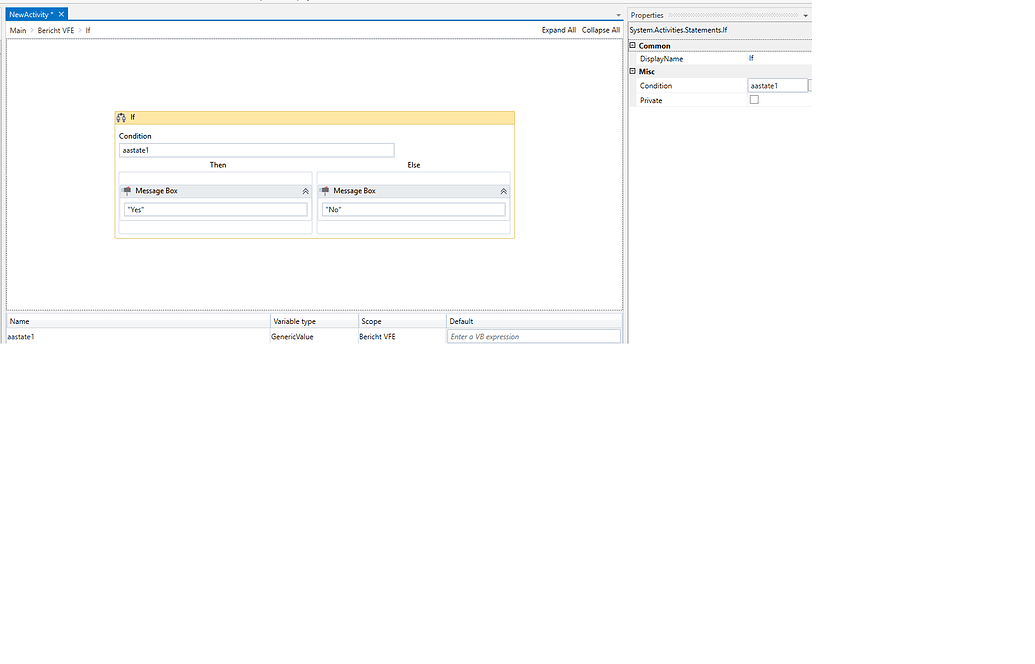Select the NewActivity tab
Image resolution: width=1035 pixels, height=664 pixels.
(x=30, y=14)
